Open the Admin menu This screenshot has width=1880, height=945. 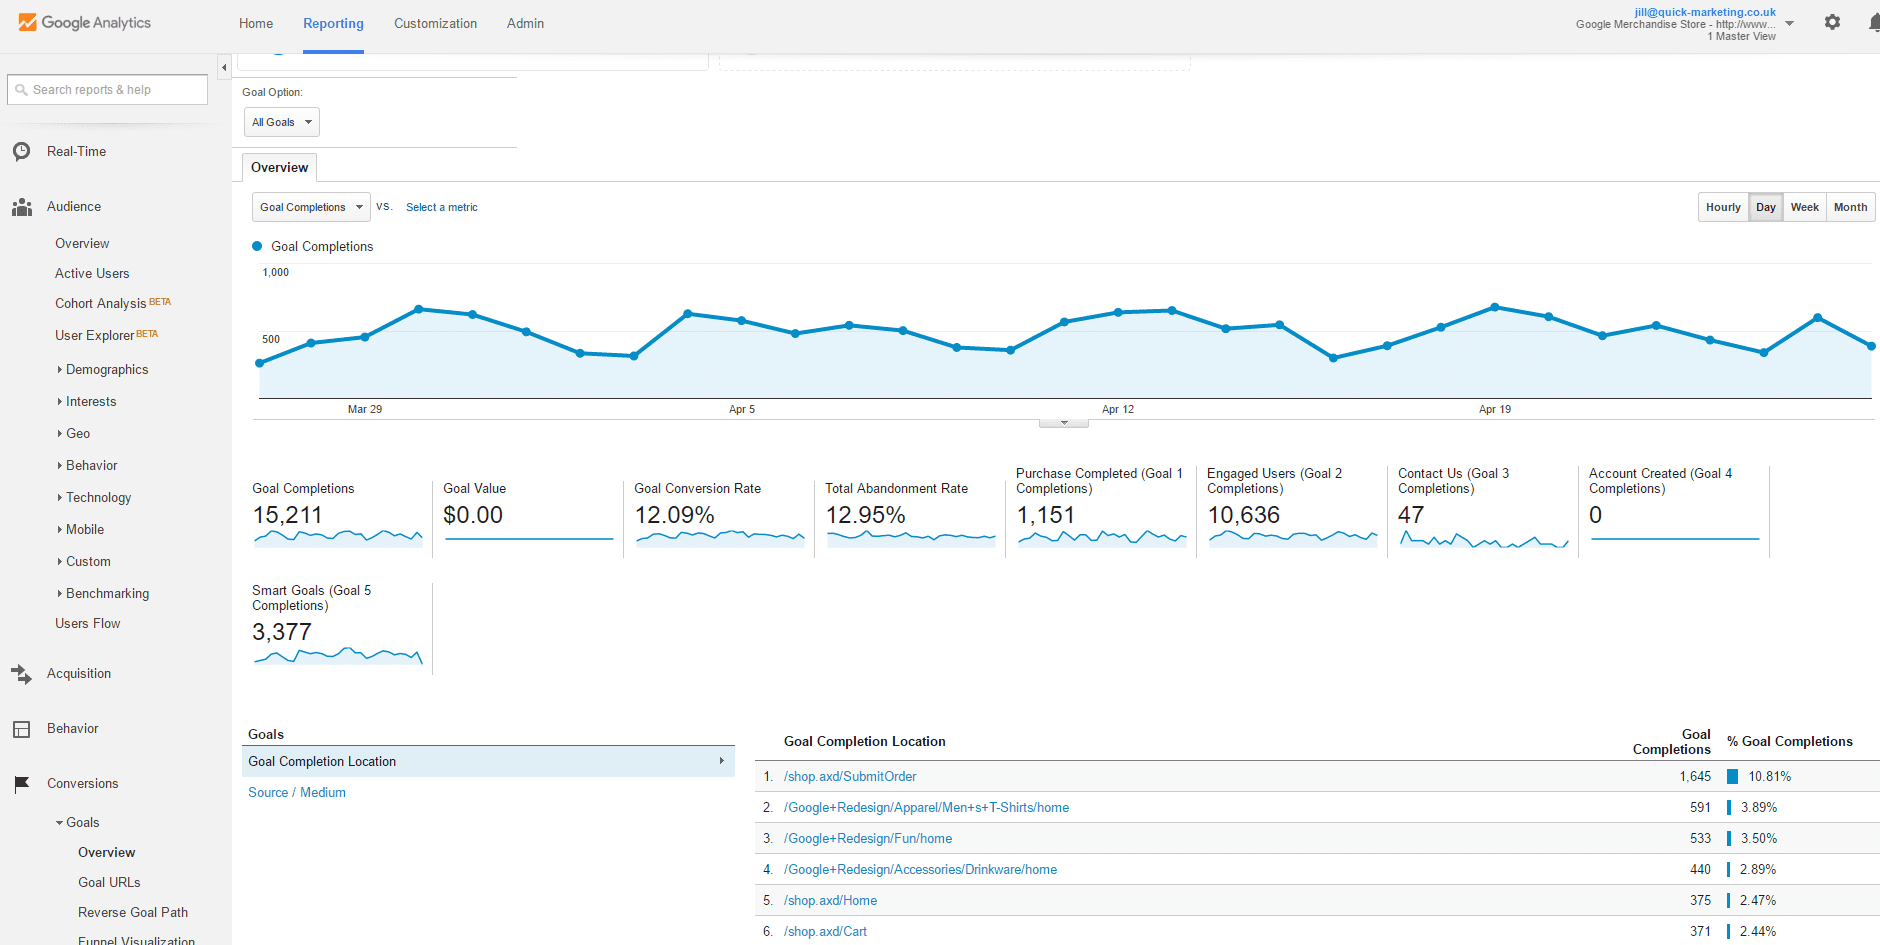tap(525, 23)
